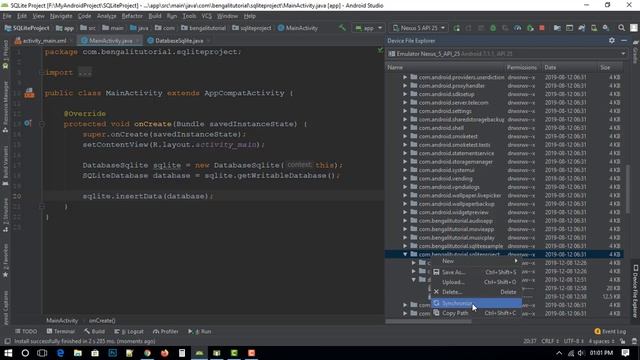Open Microsoft Edge from the taskbar
The width and height of the screenshot is (640, 360).
(60, 353)
